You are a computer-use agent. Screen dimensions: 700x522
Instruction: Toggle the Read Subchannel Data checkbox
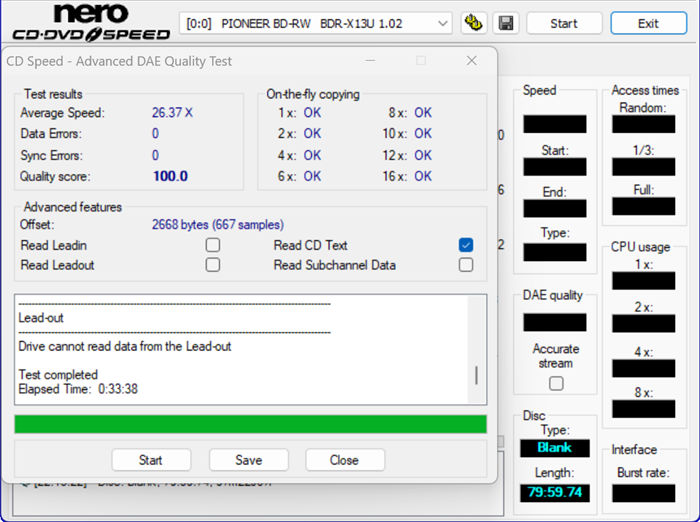coord(466,265)
